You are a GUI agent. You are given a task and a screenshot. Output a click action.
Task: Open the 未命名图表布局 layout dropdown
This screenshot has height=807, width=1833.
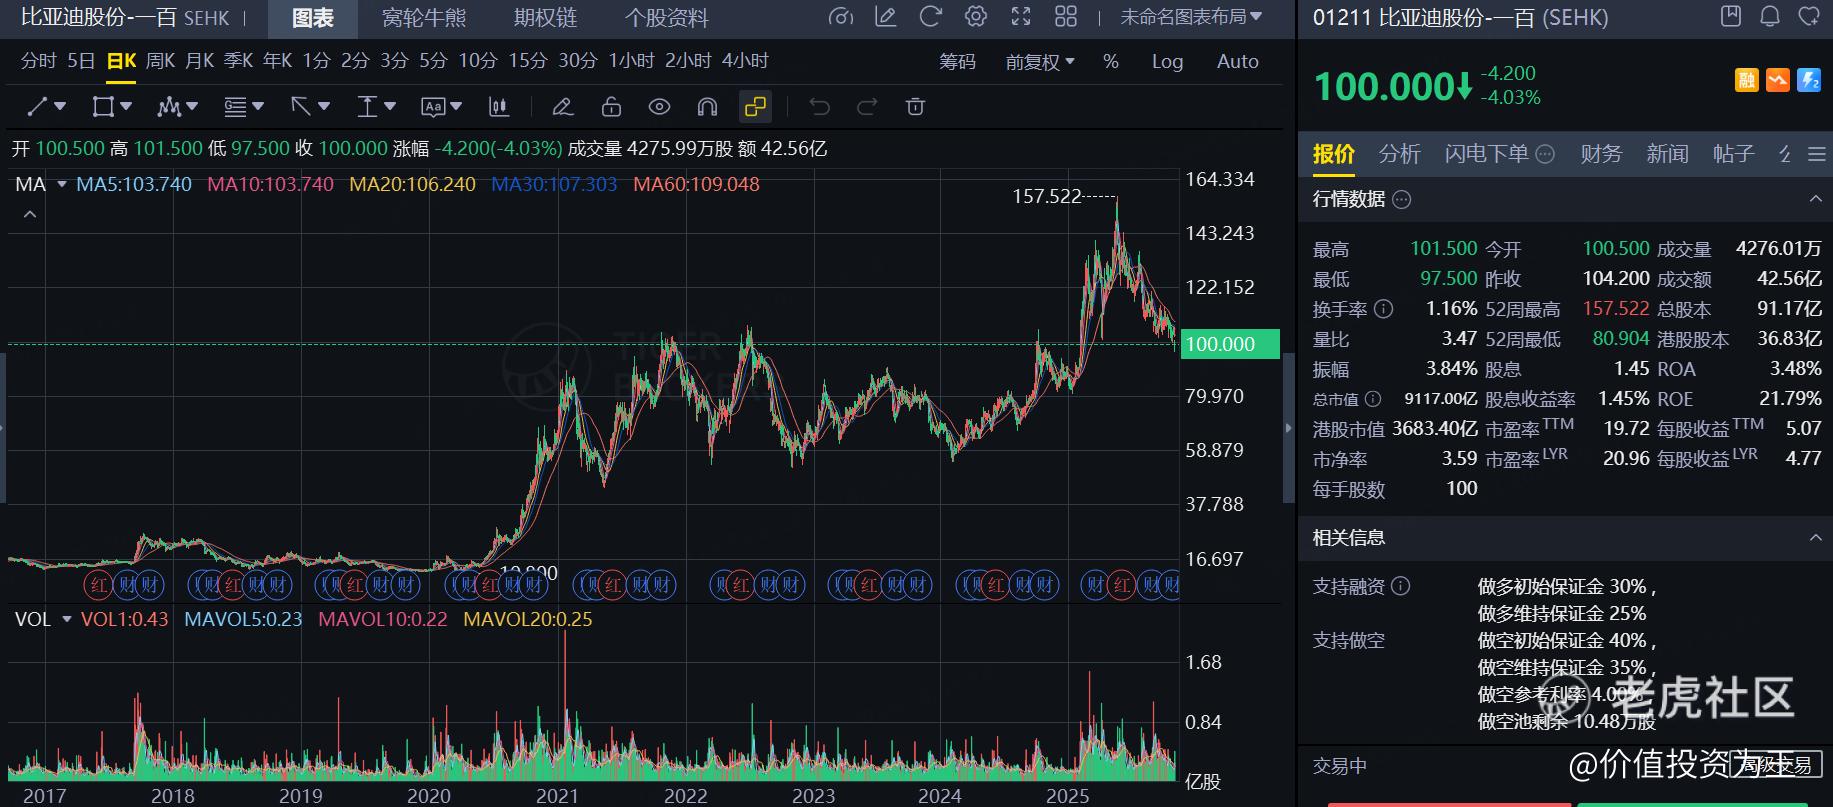click(x=1190, y=17)
